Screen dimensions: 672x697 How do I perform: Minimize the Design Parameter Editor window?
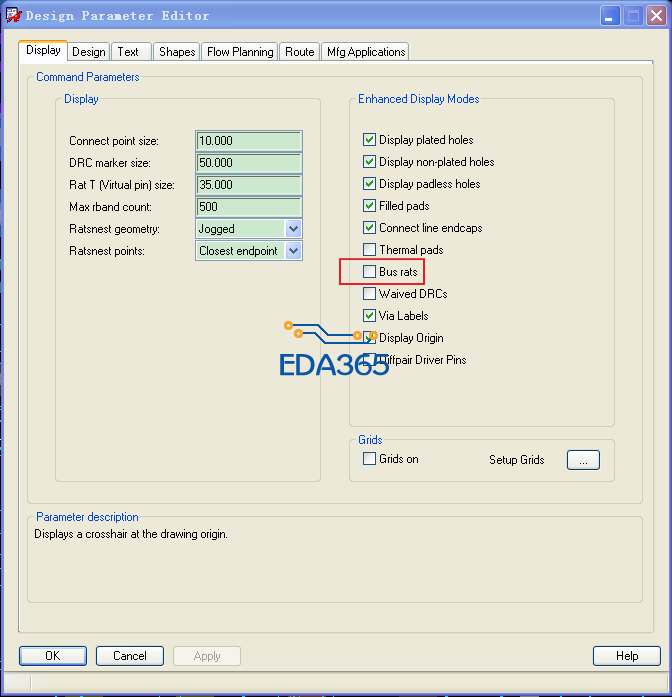(x=609, y=16)
